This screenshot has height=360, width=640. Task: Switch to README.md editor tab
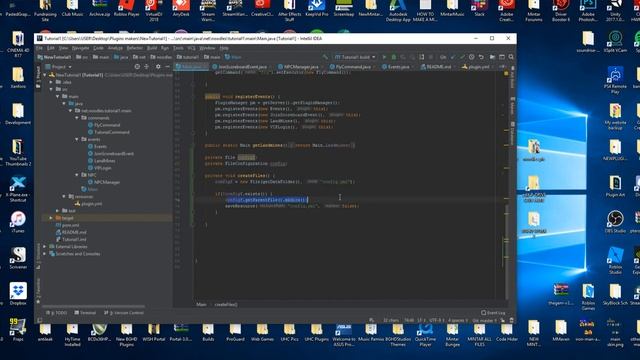436,67
